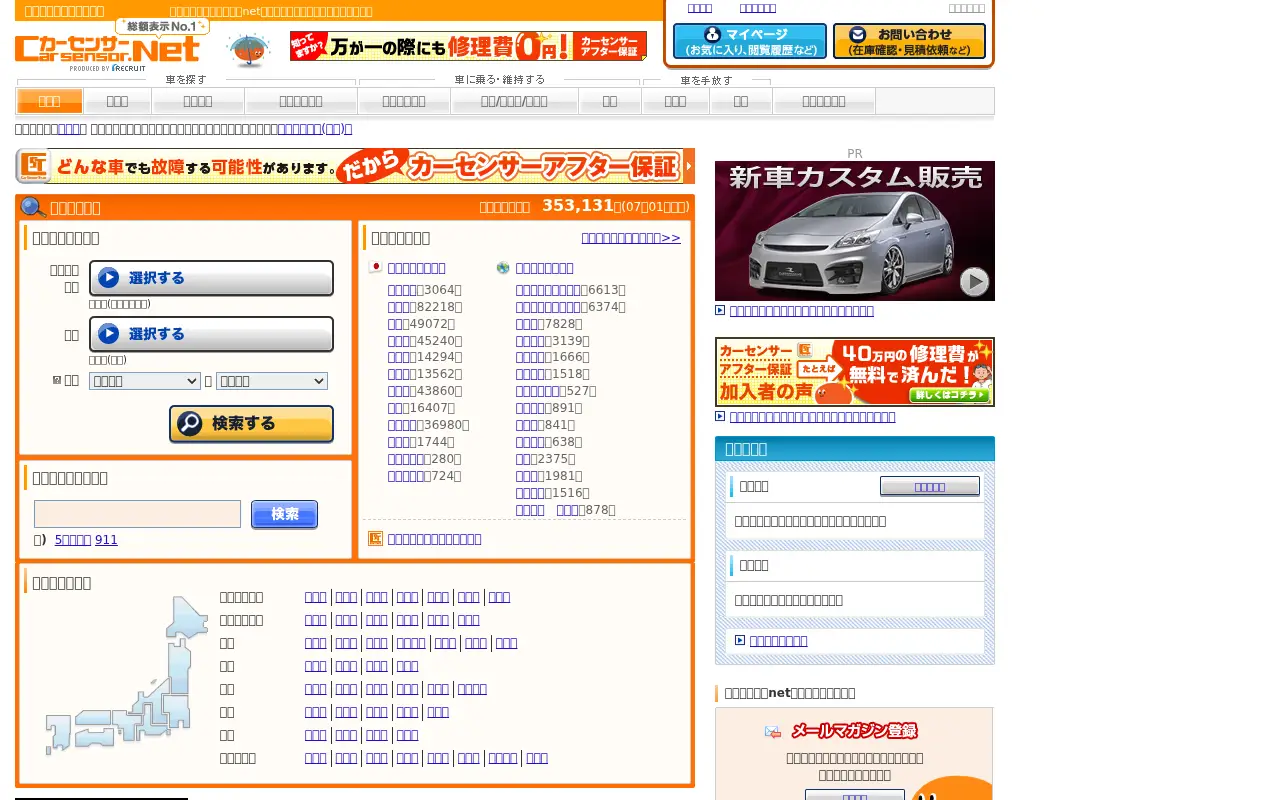This screenshot has height=800, width=1280.
Task: Open the 911 example keyword link
Action: tap(106, 539)
